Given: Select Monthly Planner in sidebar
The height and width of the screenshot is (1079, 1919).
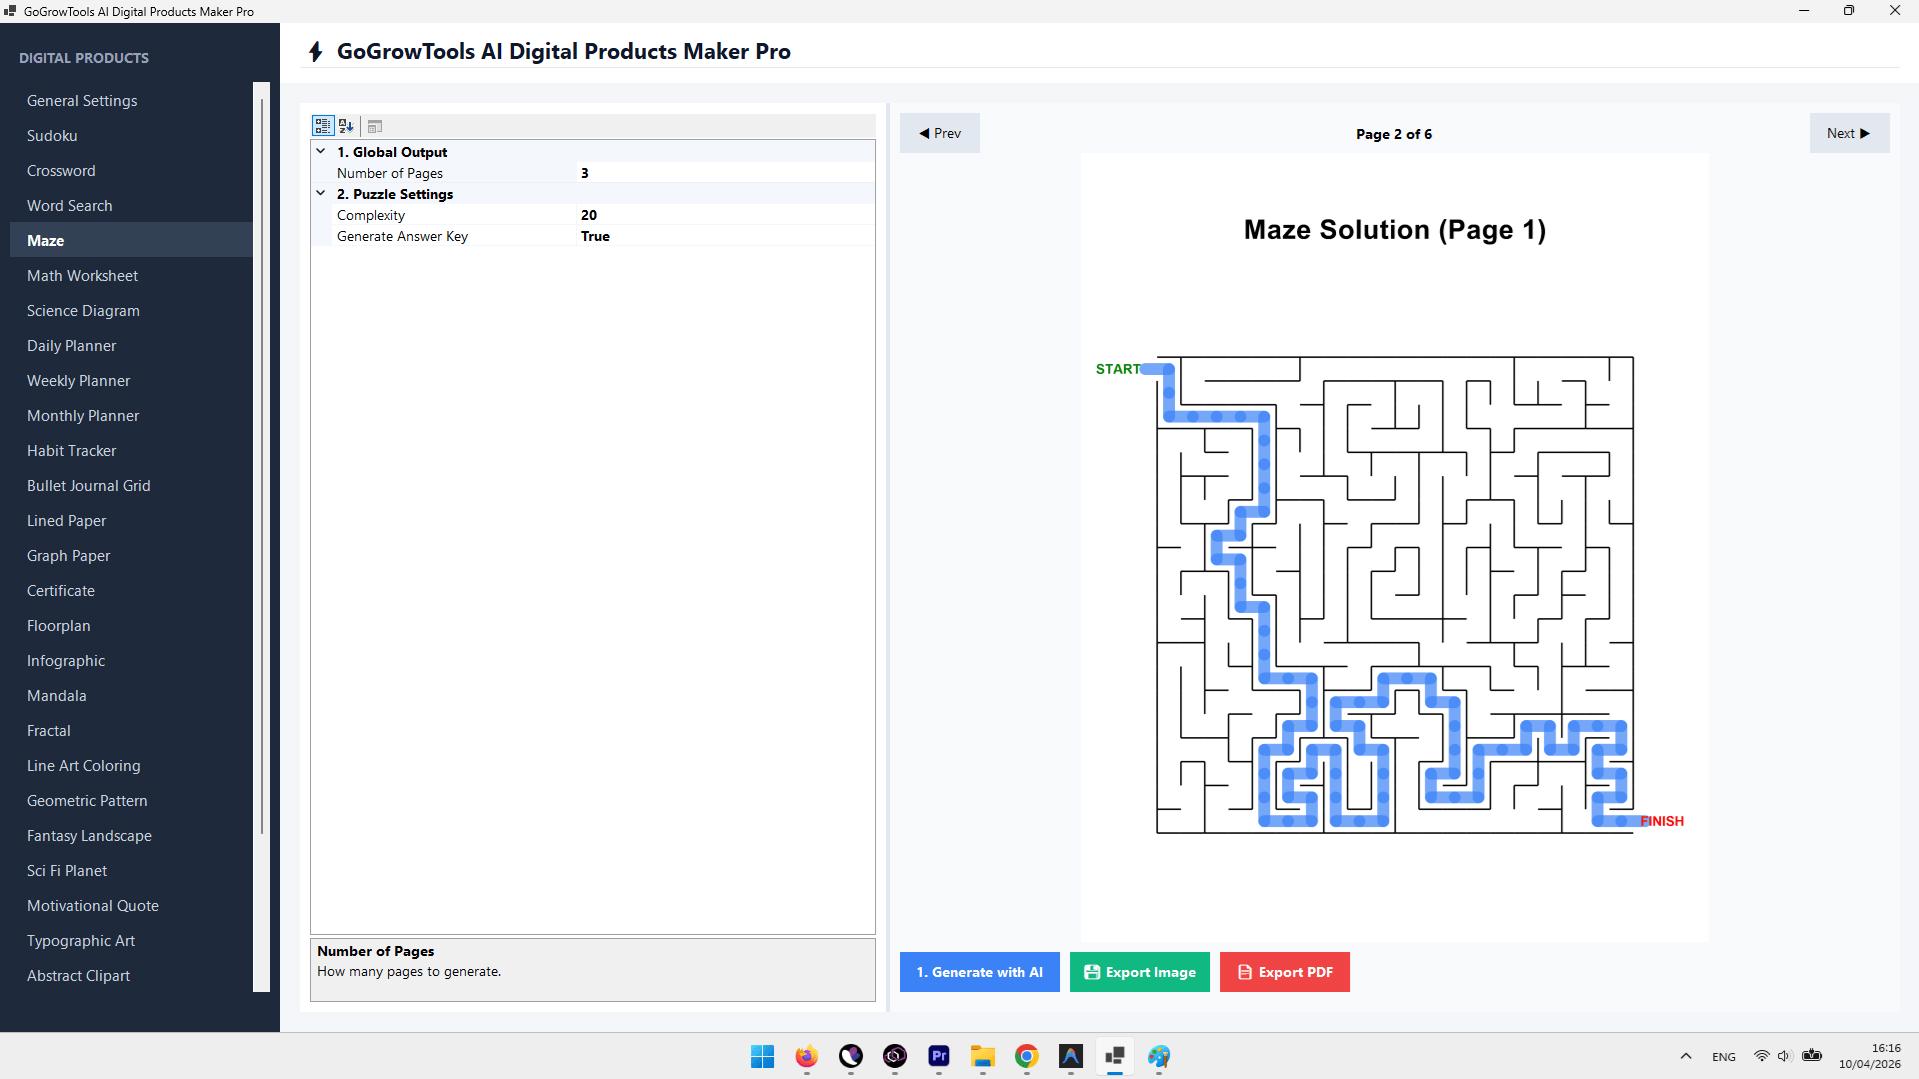Looking at the screenshot, I should [x=131, y=415].
